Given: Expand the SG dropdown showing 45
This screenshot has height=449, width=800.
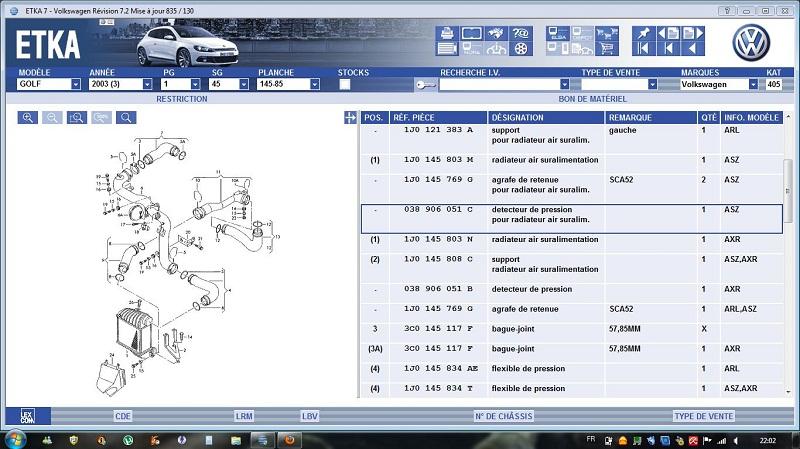Looking at the screenshot, I should [244, 84].
